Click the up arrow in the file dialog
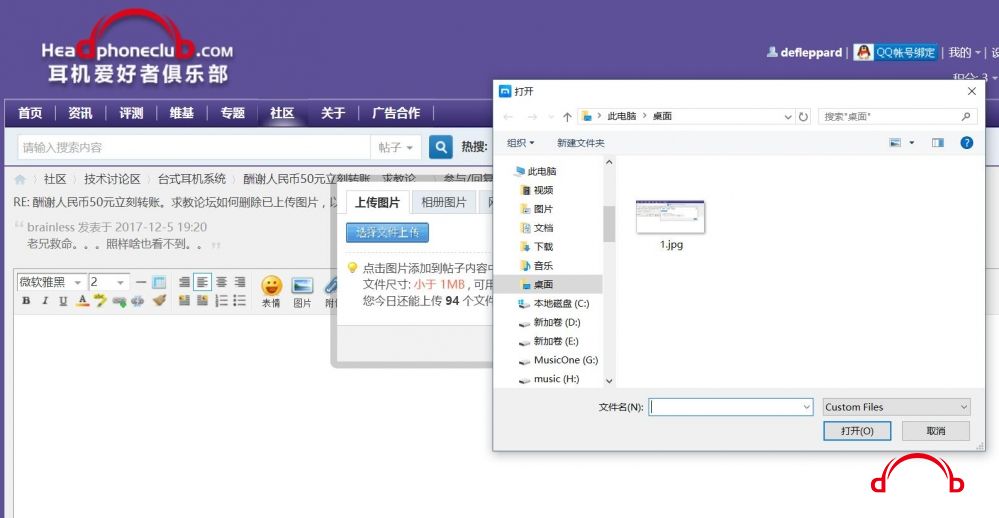This screenshot has width=999, height=518. click(x=567, y=117)
